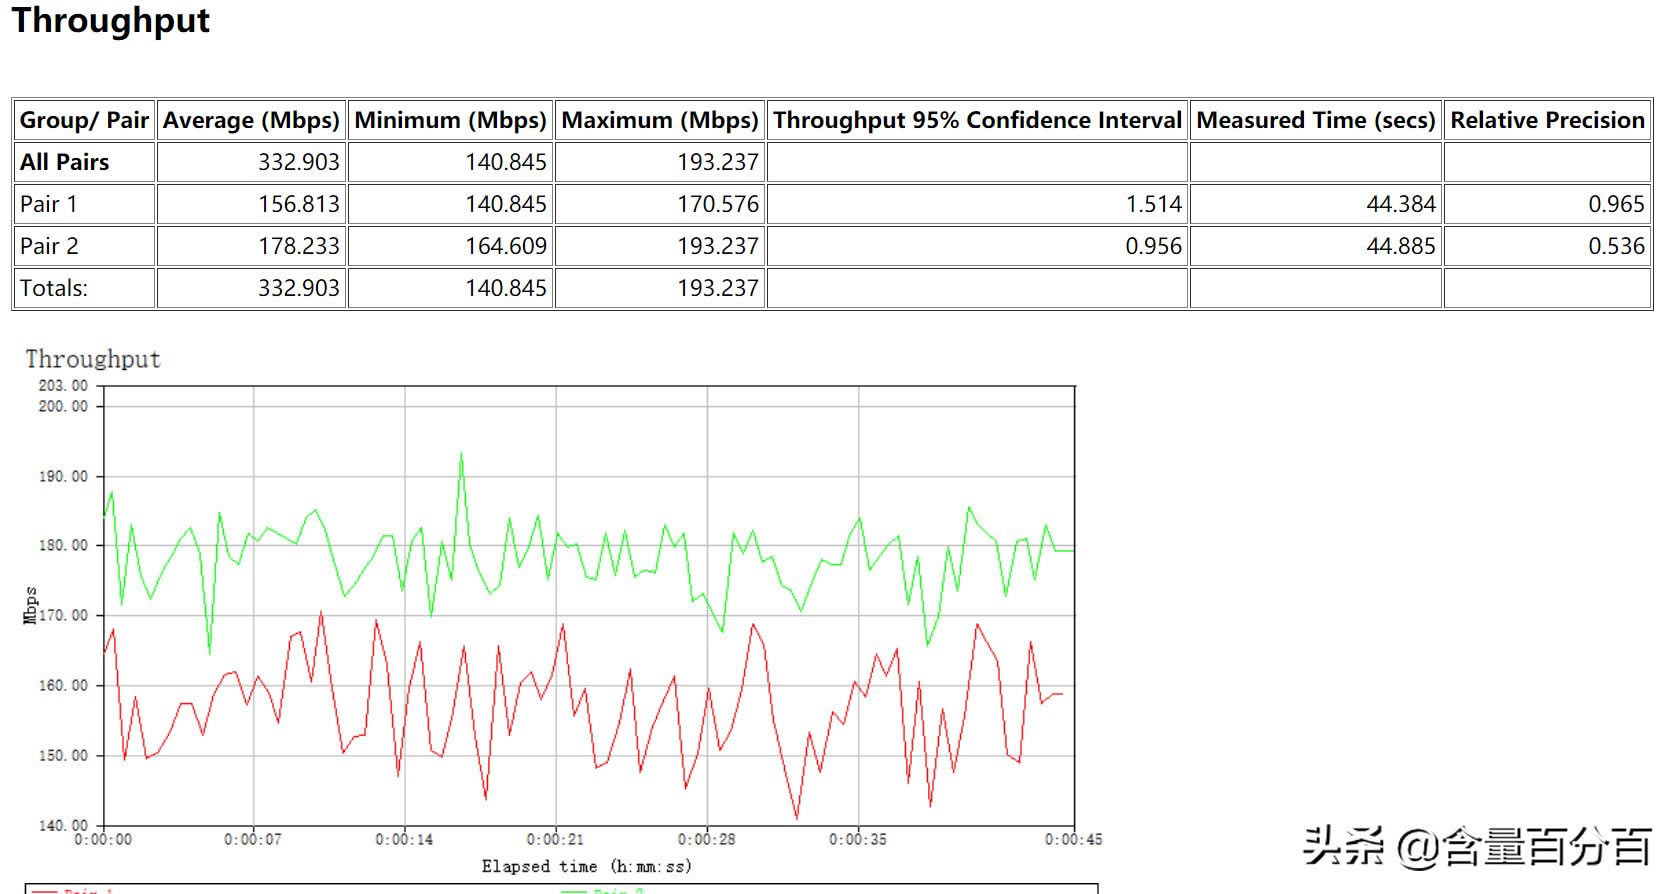Image resolution: width=1679 pixels, height=894 pixels.
Task: Click the Elapsed time (h:mm:ss) axis title
Action: (x=587, y=866)
